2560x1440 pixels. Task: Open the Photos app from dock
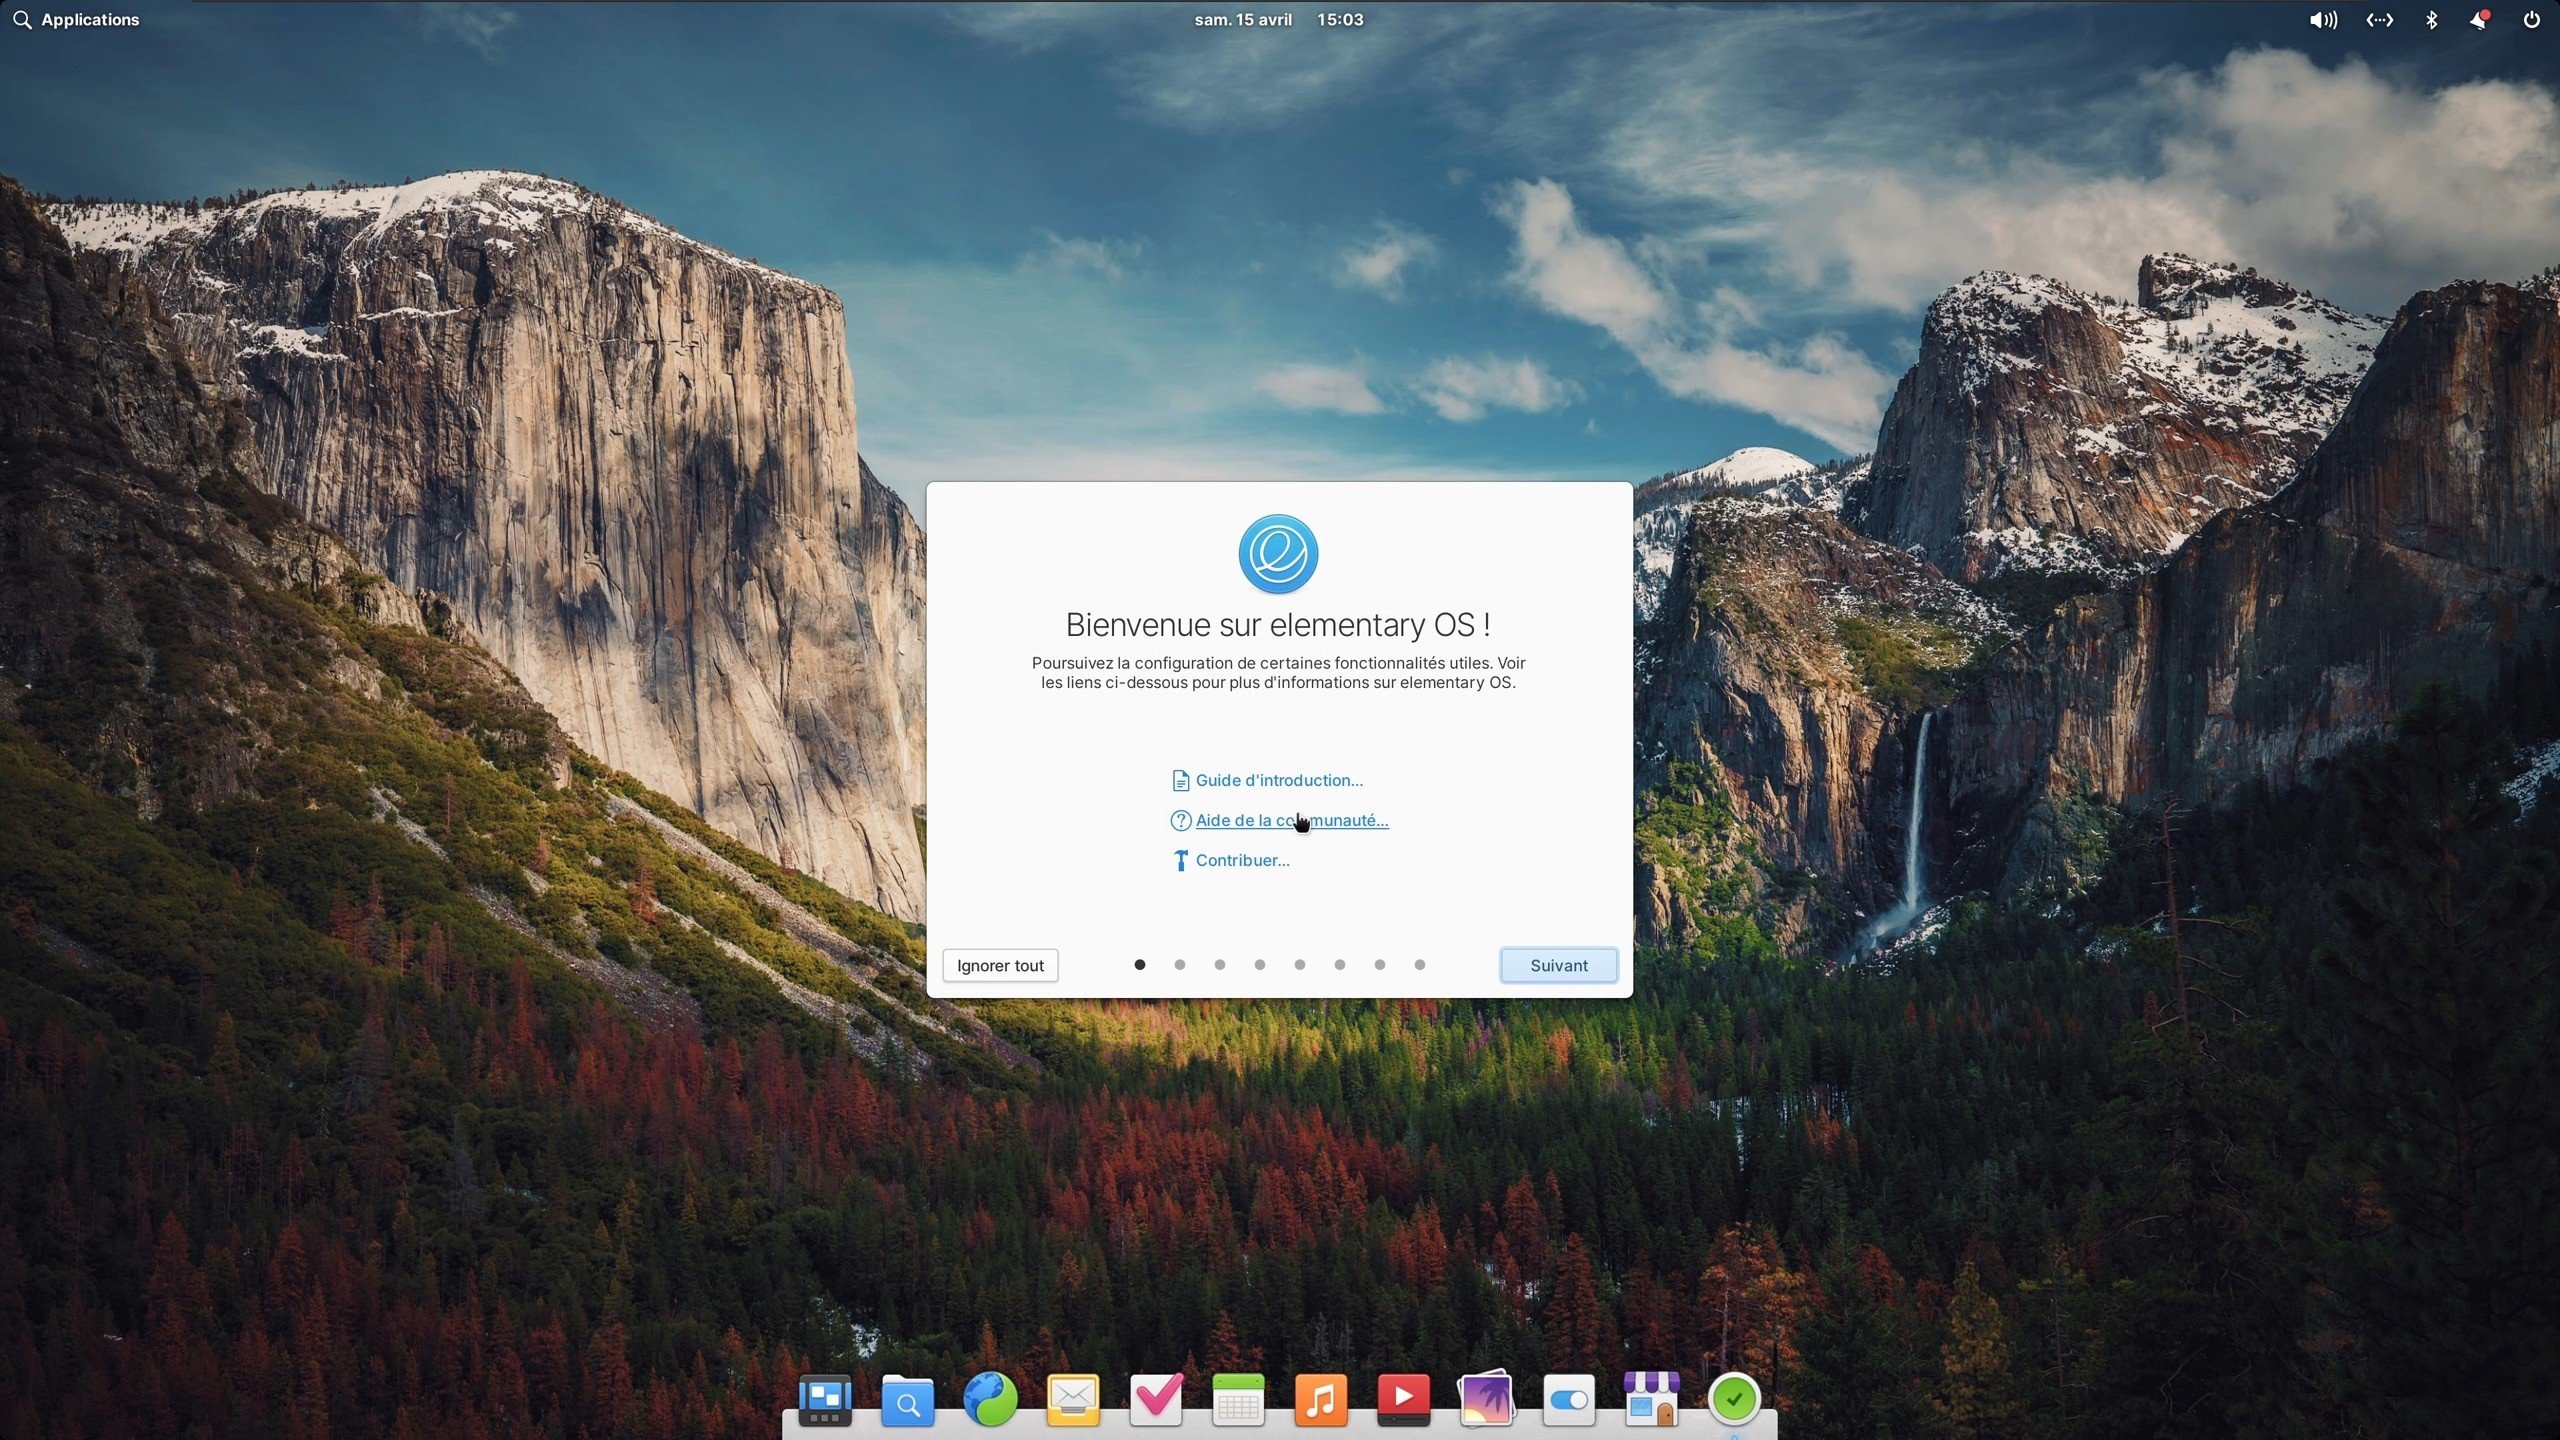point(1486,1399)
